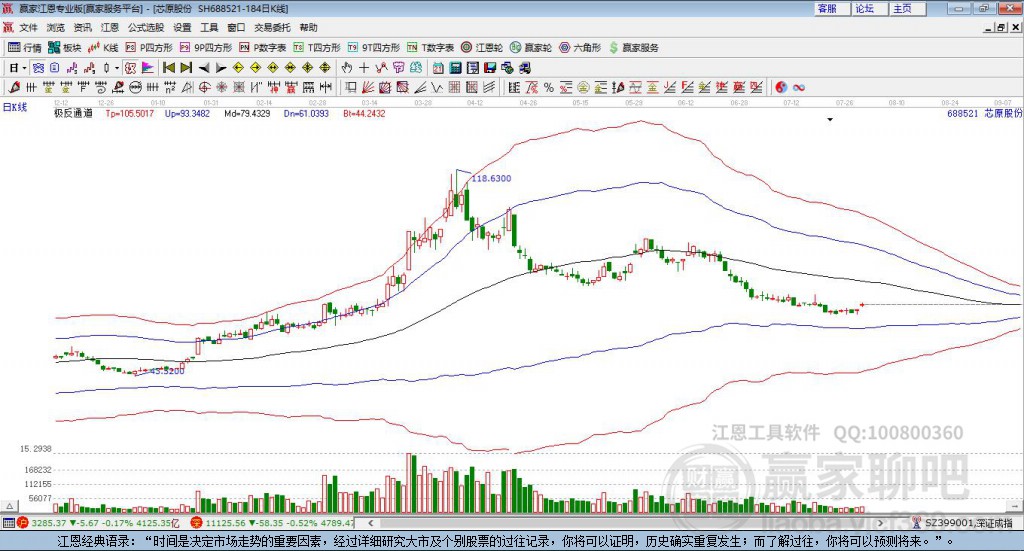Screen dimensions: 1024x551
Task: Open the 江恩轮 Gann wheel tool
Action: click(482, 48)
